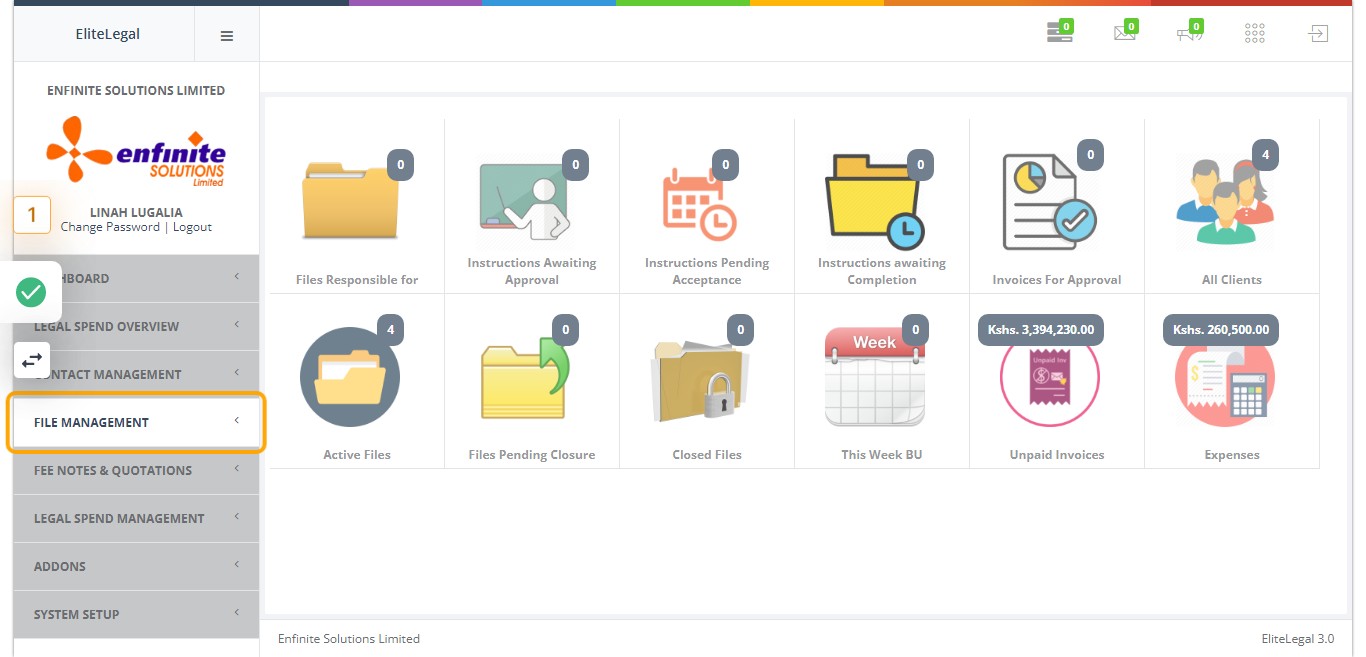Open the Files Pending Closure icon
Screen dimensions: 1366x657
click(x=525, y=378)
